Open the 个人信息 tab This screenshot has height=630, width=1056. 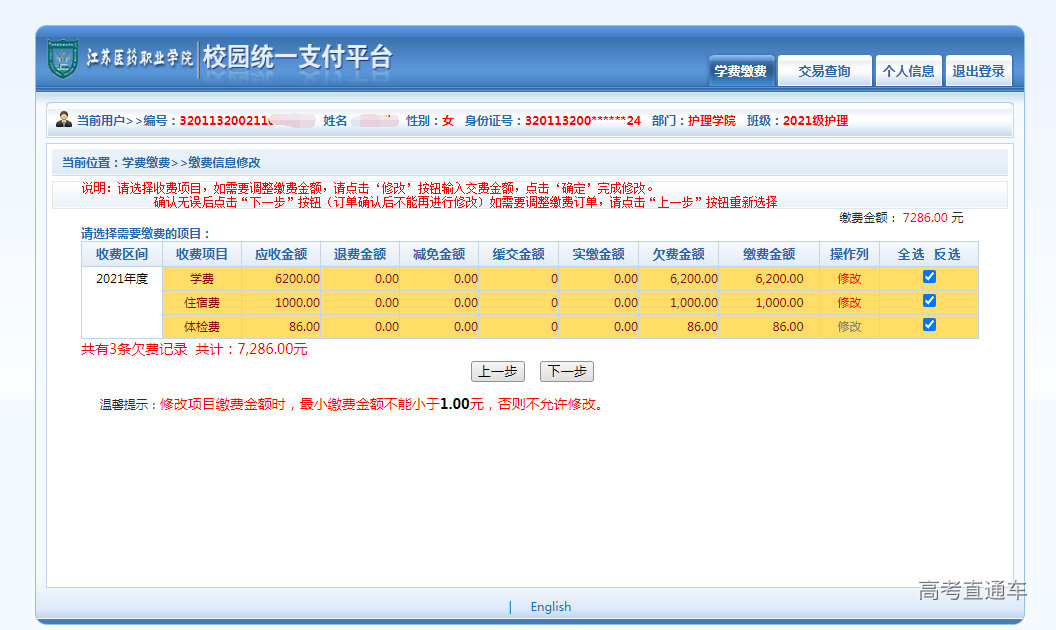click(x=908, y=71)
